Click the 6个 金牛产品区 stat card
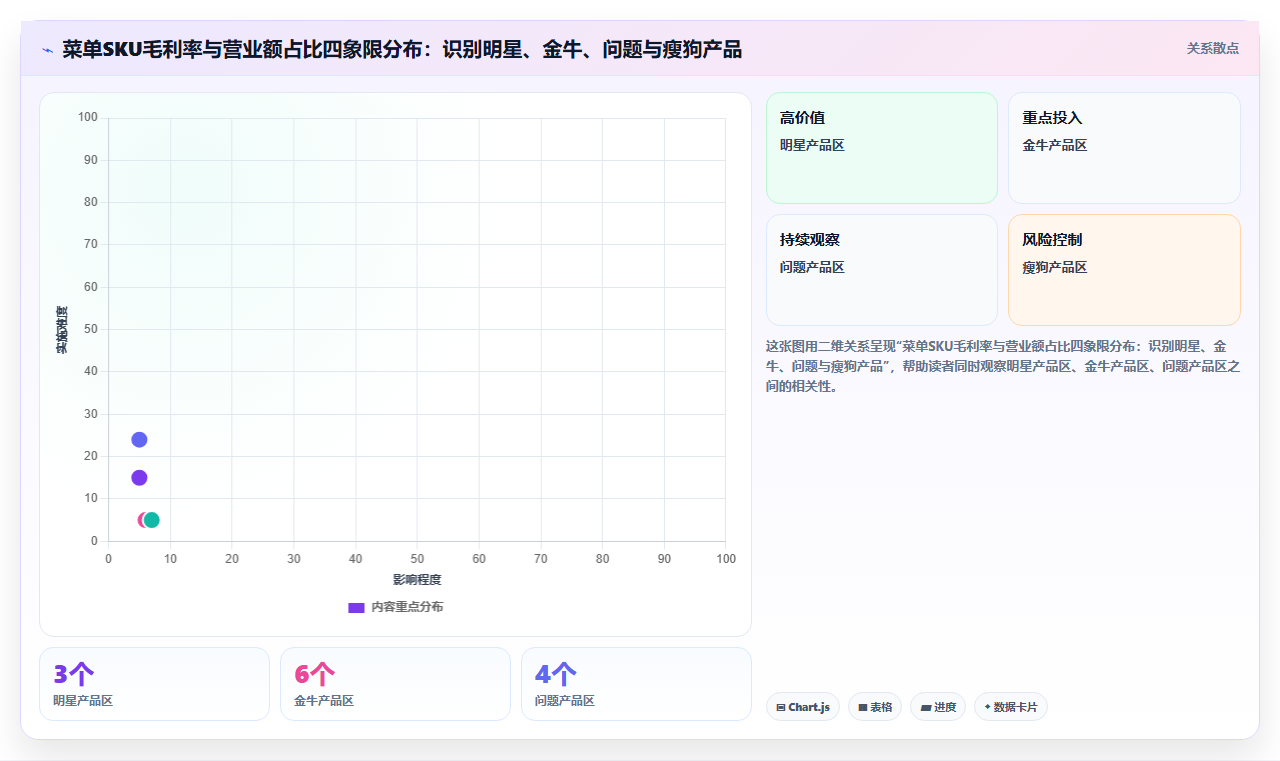Screen dimensions: 1280x761 (x=395, y=684)
